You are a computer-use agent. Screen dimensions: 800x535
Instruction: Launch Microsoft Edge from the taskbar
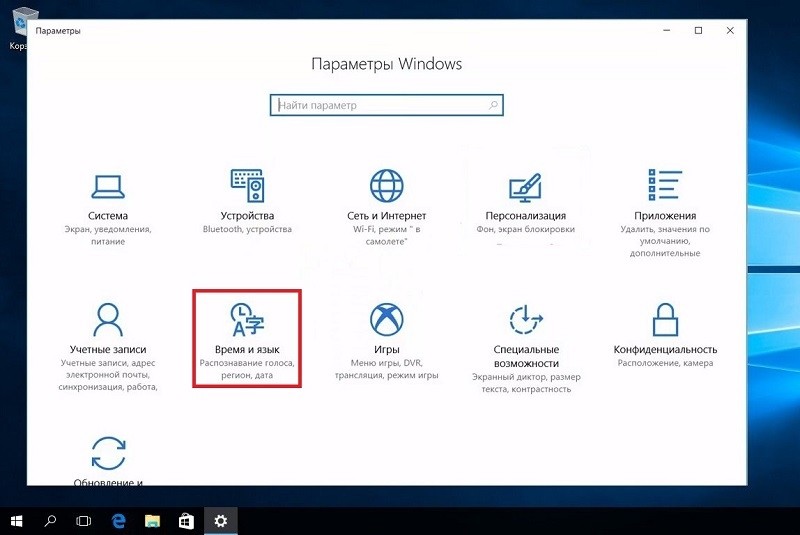point(118,521)
